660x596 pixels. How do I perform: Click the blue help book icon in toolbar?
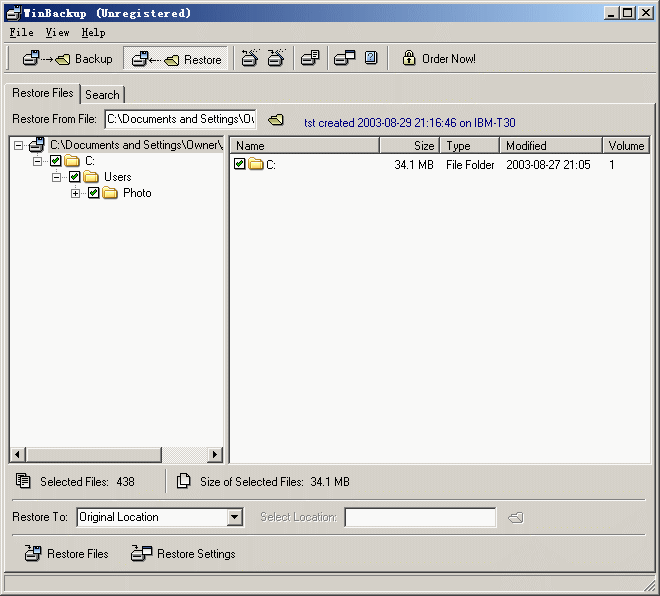click(x=371, y=59)
